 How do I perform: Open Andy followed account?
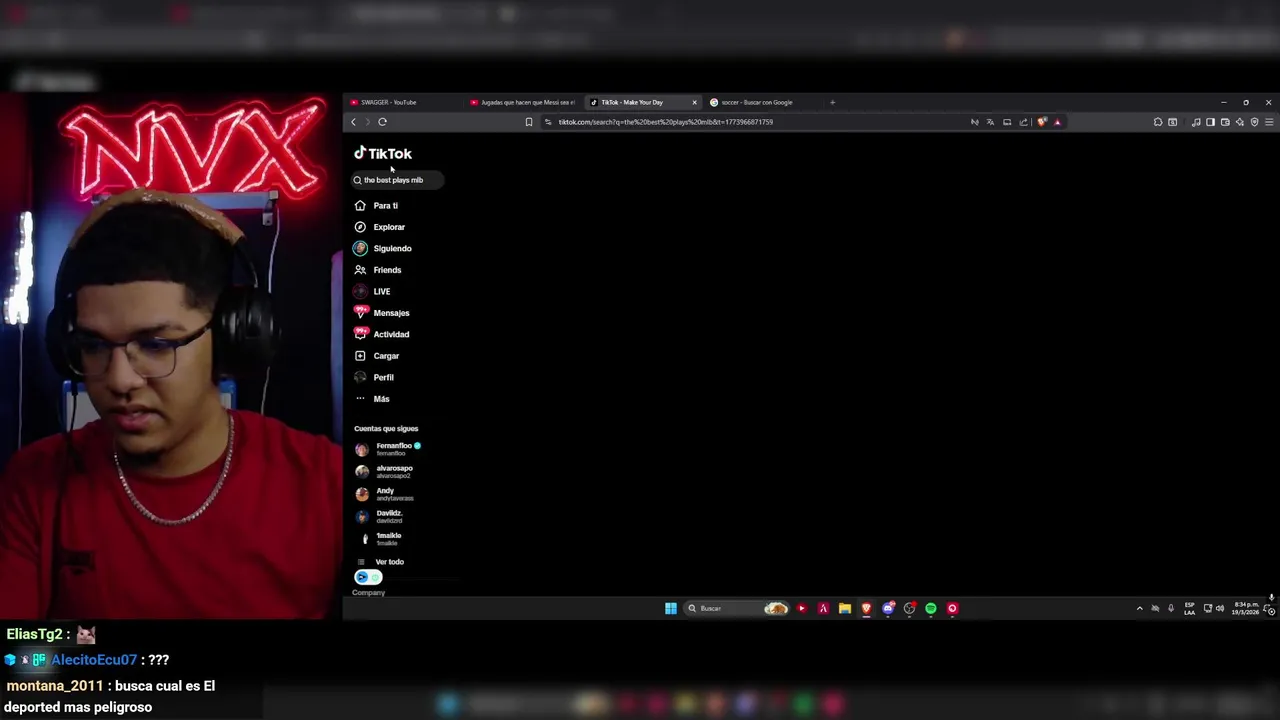385,494
